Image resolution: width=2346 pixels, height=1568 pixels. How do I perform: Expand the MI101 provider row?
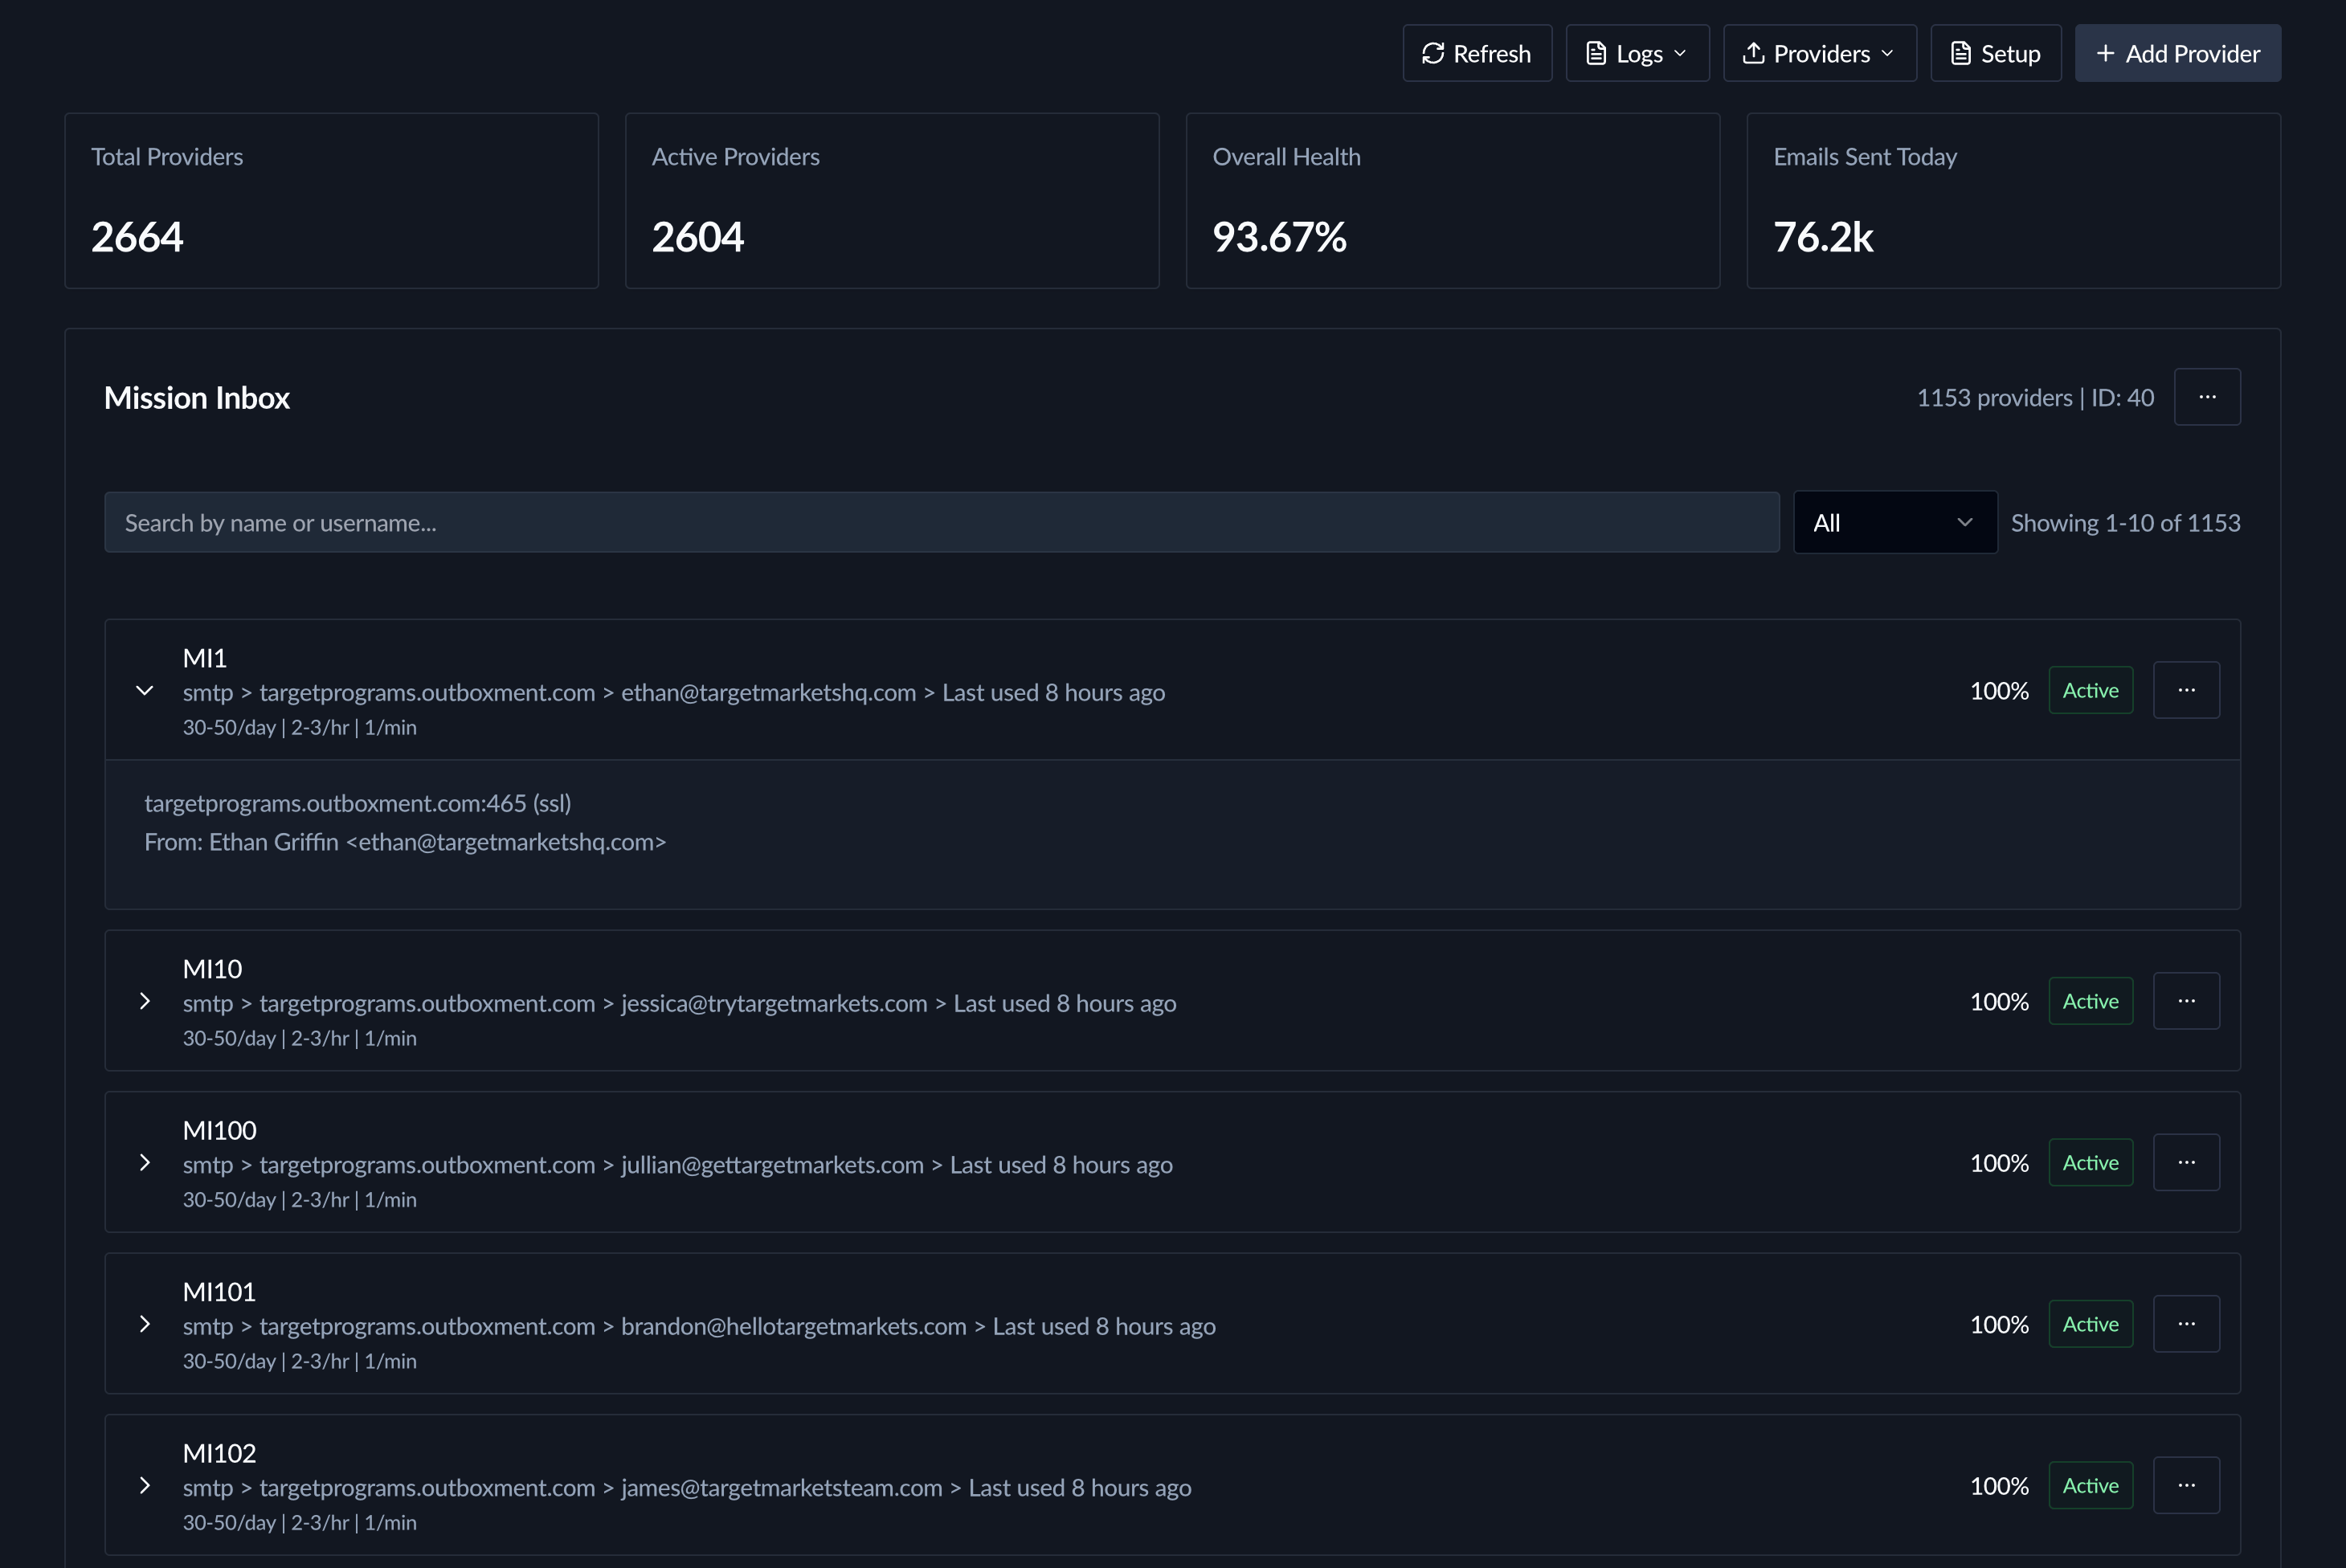145,1324
